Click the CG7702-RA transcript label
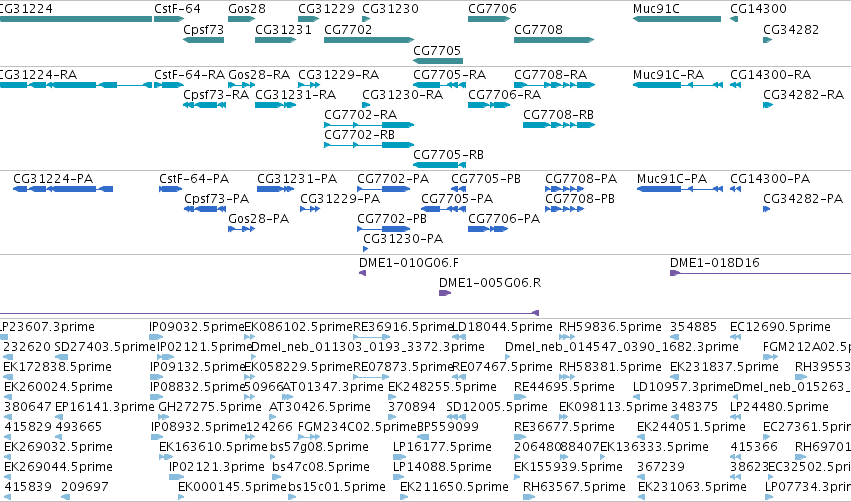This screenshot has height=502, width=851. click(x=360, y=115)
